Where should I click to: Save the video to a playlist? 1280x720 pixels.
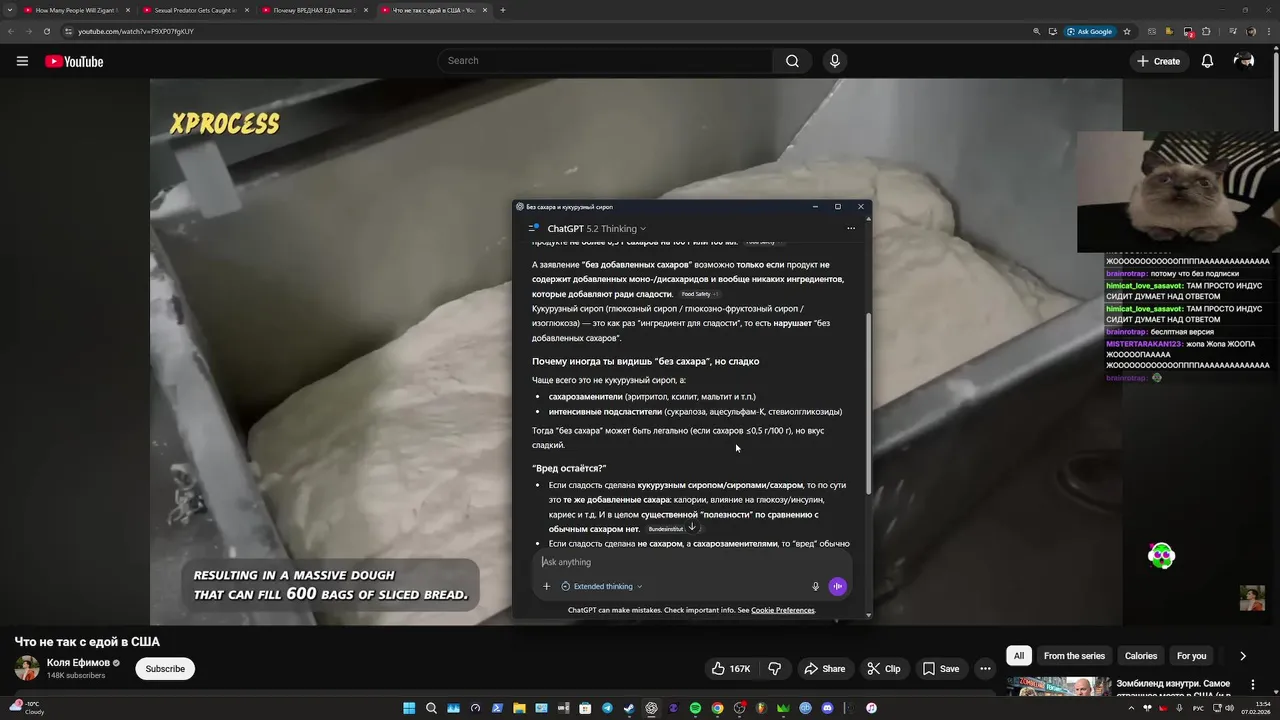tap(941, 669)
